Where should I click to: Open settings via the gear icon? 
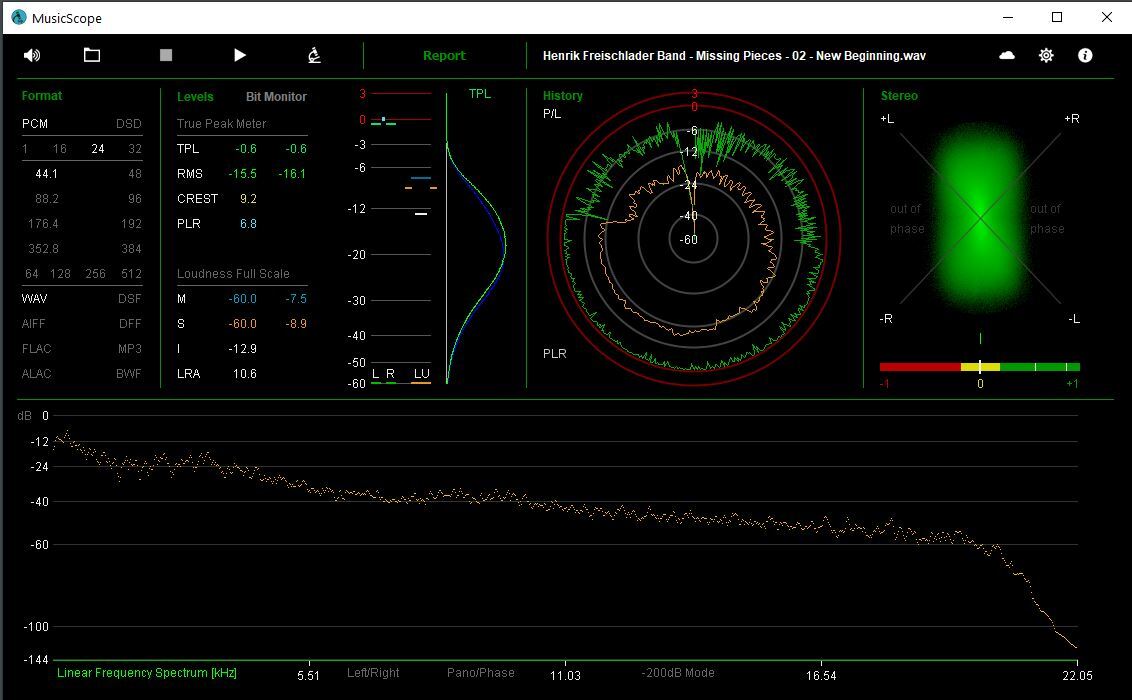[1046, 56]
